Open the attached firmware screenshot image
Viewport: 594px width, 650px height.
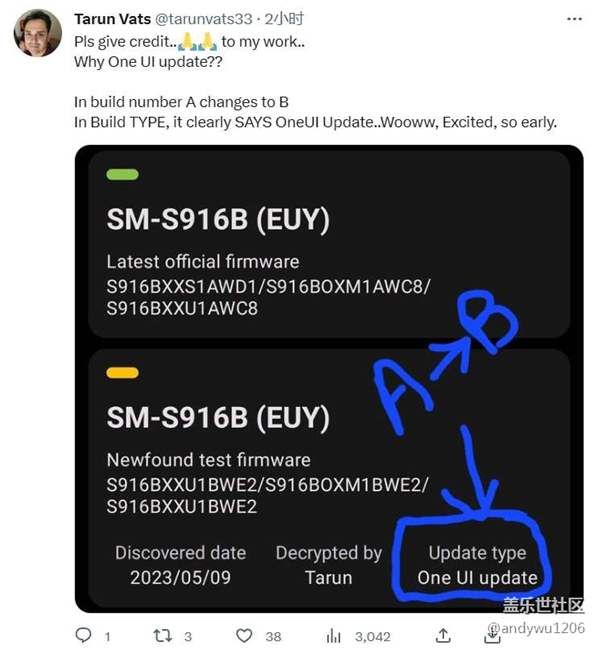tap(329, 378)
